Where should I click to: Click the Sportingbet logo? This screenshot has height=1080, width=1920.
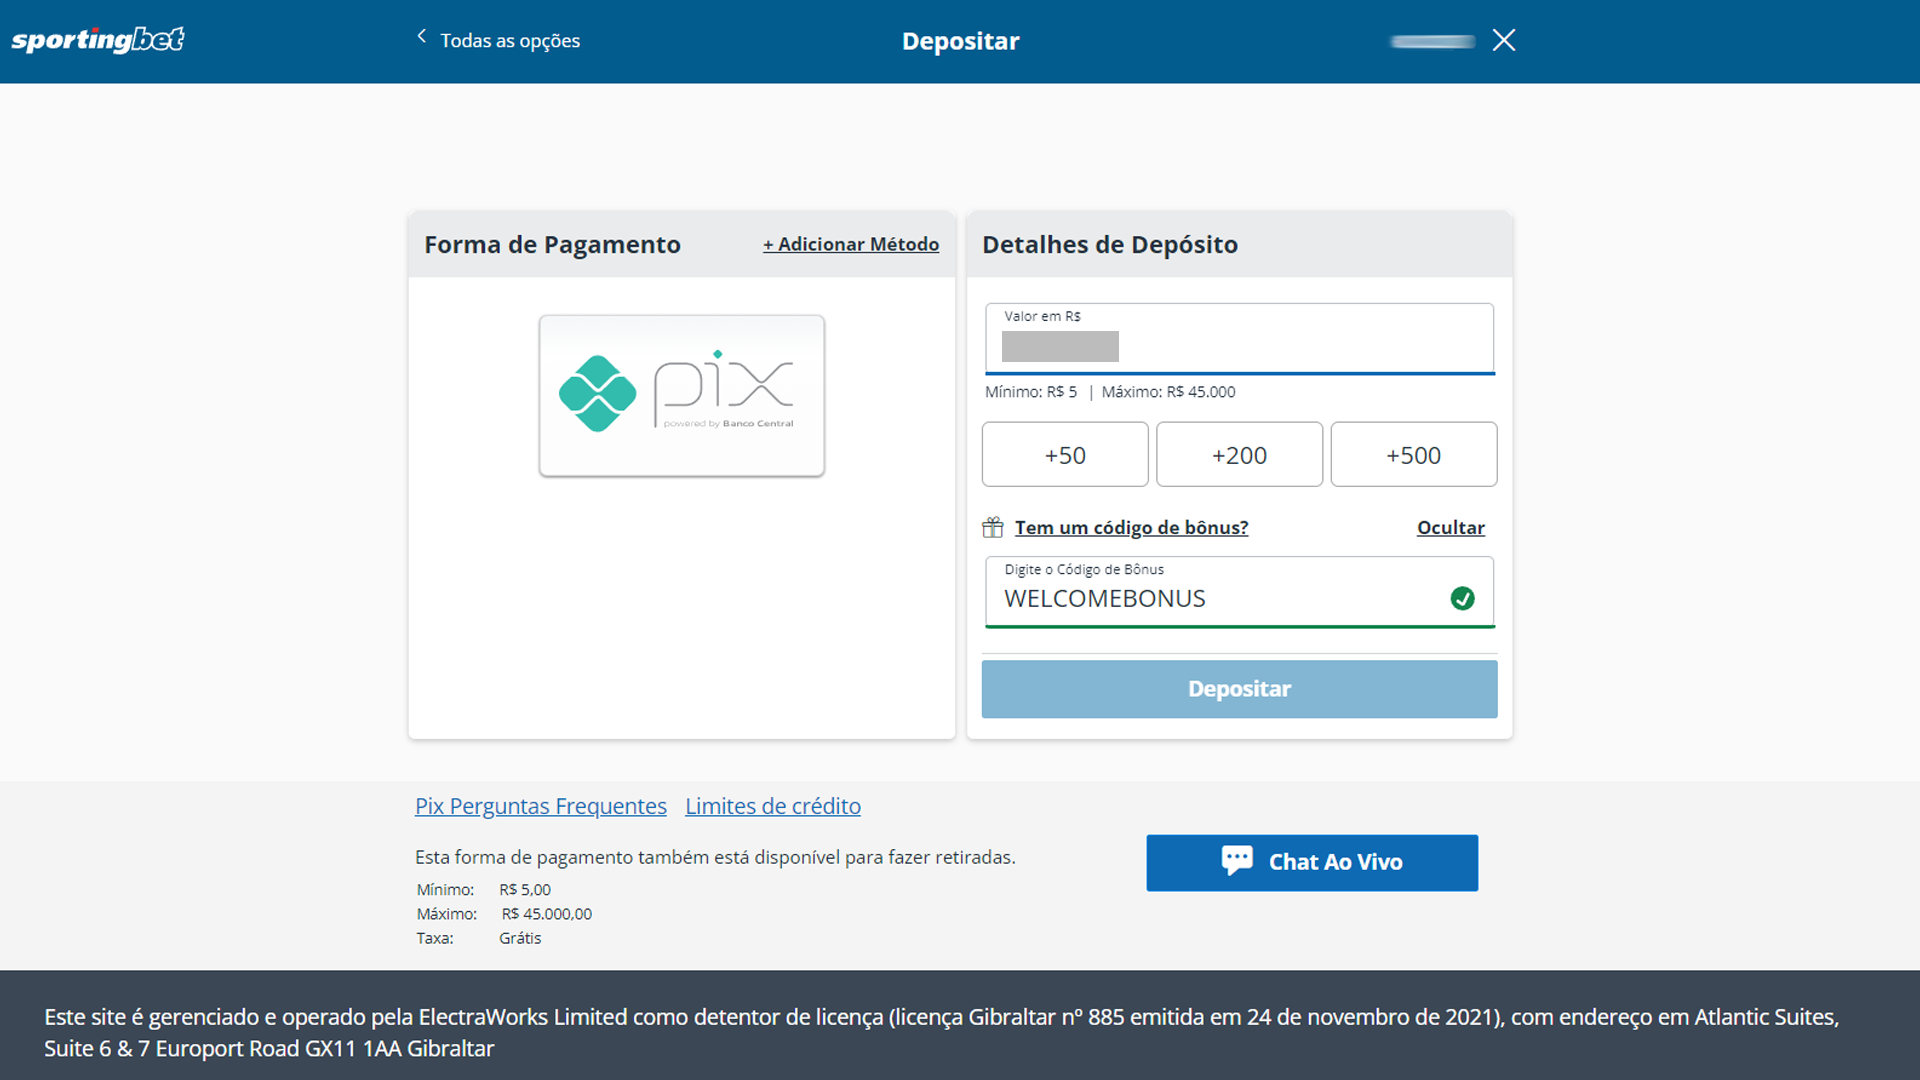point(98,40)
